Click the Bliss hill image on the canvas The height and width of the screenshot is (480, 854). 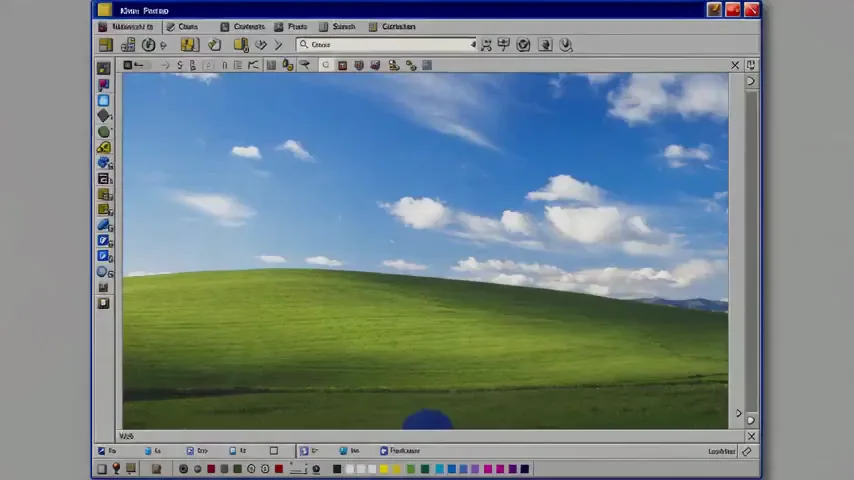coord(425,251)
